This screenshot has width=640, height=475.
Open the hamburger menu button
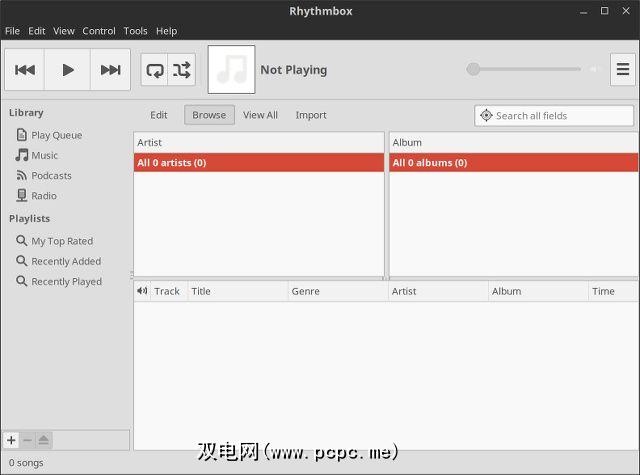(622, 70)
